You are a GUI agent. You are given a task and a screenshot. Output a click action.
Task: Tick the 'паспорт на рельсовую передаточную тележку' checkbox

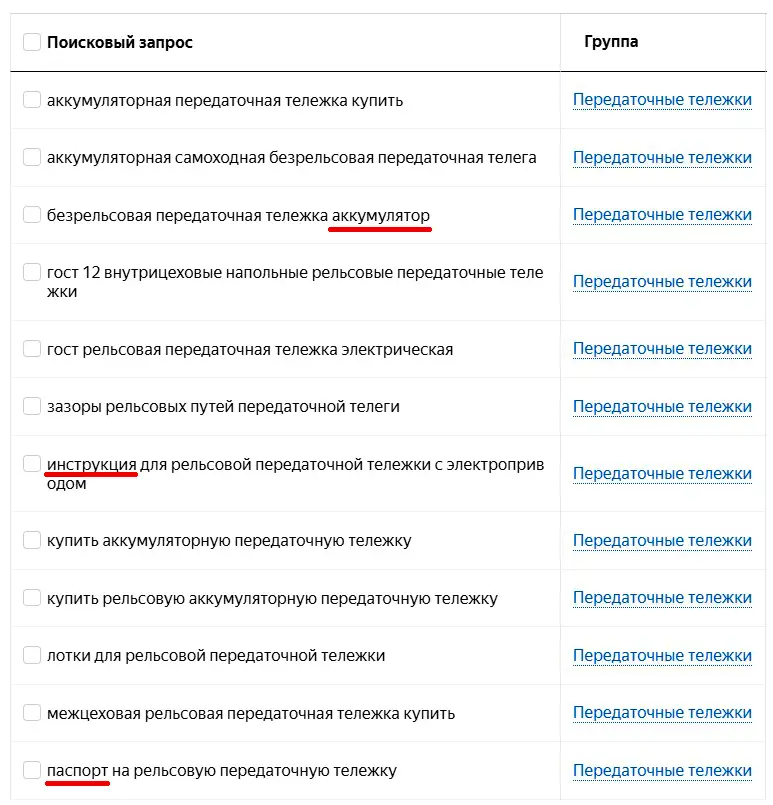click(32, 770)
